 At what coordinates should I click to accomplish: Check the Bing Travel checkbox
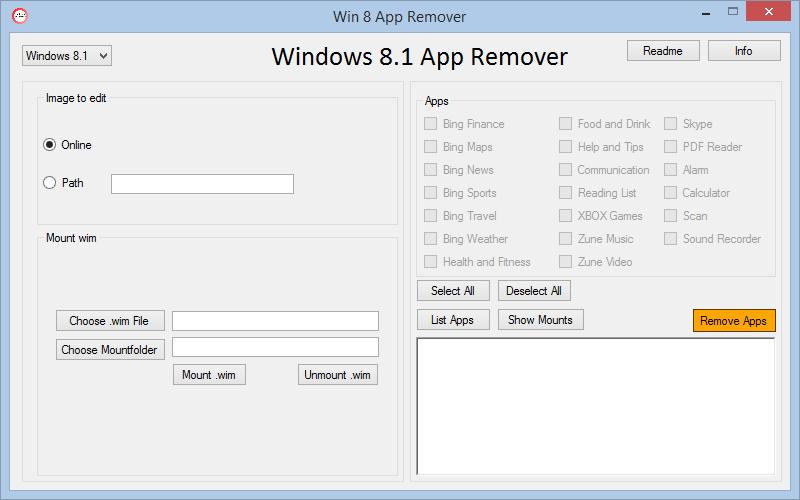click(431, 216)
